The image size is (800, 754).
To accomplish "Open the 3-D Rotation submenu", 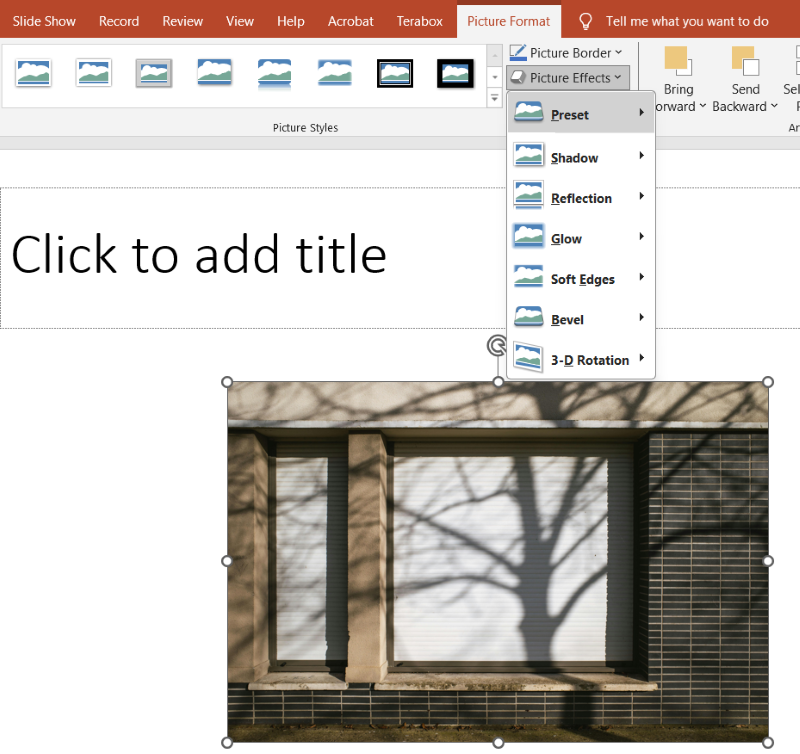I will click(x=581, y=359).
